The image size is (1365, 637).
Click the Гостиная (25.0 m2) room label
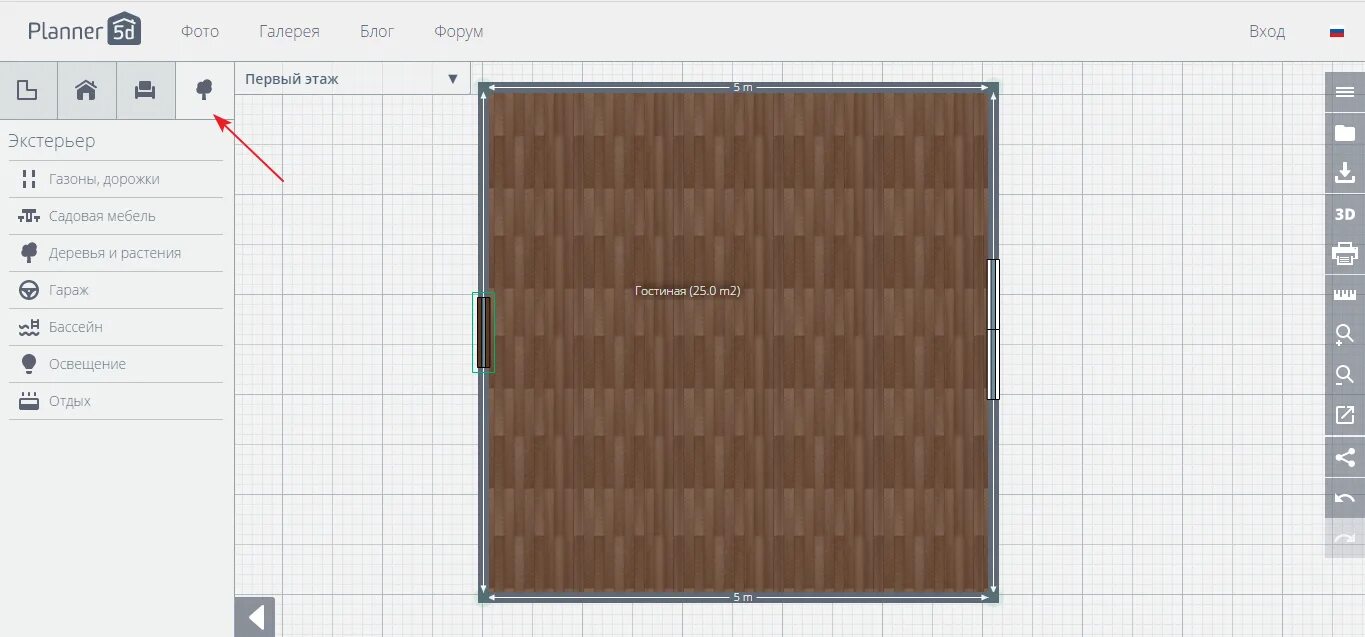(688, 291)
